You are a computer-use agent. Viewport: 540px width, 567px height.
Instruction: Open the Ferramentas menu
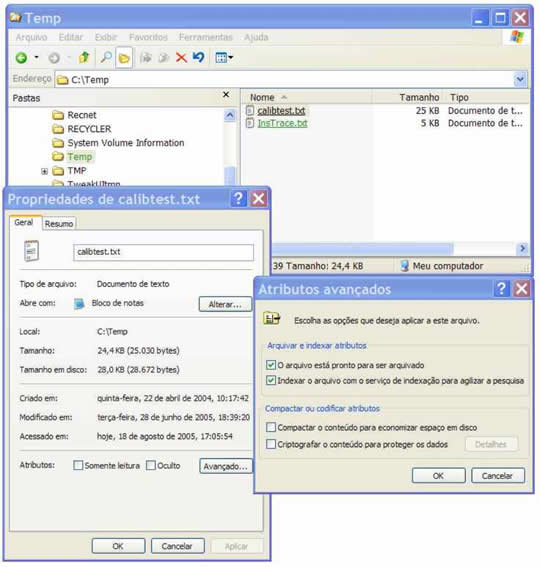[205, 37]
